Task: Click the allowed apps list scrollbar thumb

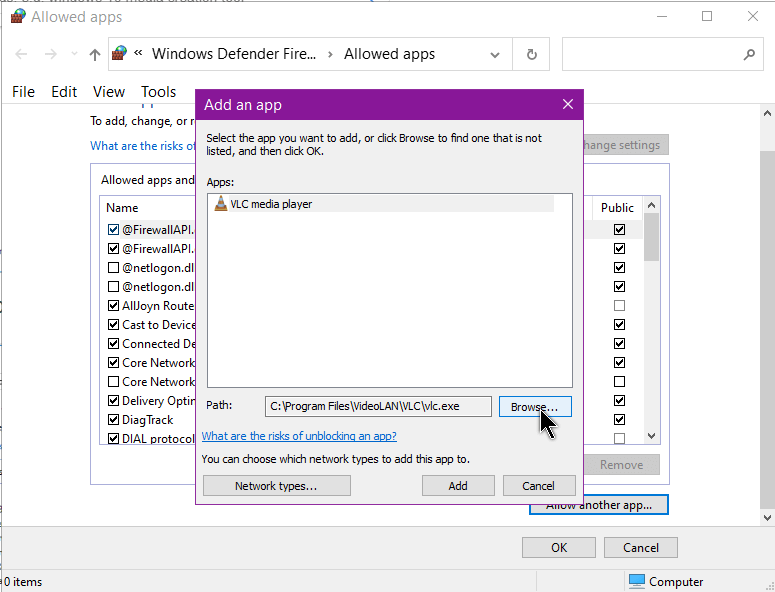Action: point(651,237)
